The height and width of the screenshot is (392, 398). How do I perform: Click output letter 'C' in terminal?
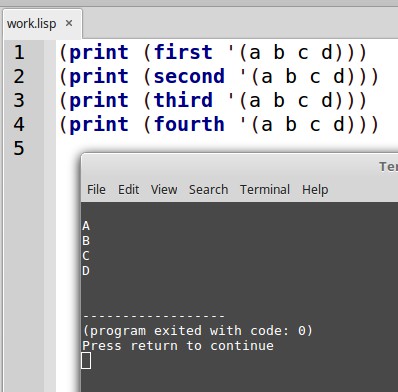(86, 256)
